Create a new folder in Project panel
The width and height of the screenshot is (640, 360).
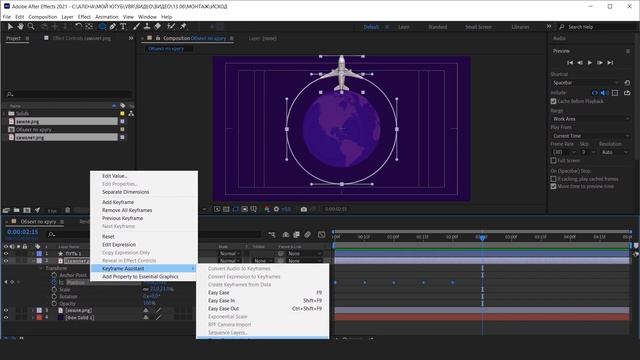(x=17, y=210)
